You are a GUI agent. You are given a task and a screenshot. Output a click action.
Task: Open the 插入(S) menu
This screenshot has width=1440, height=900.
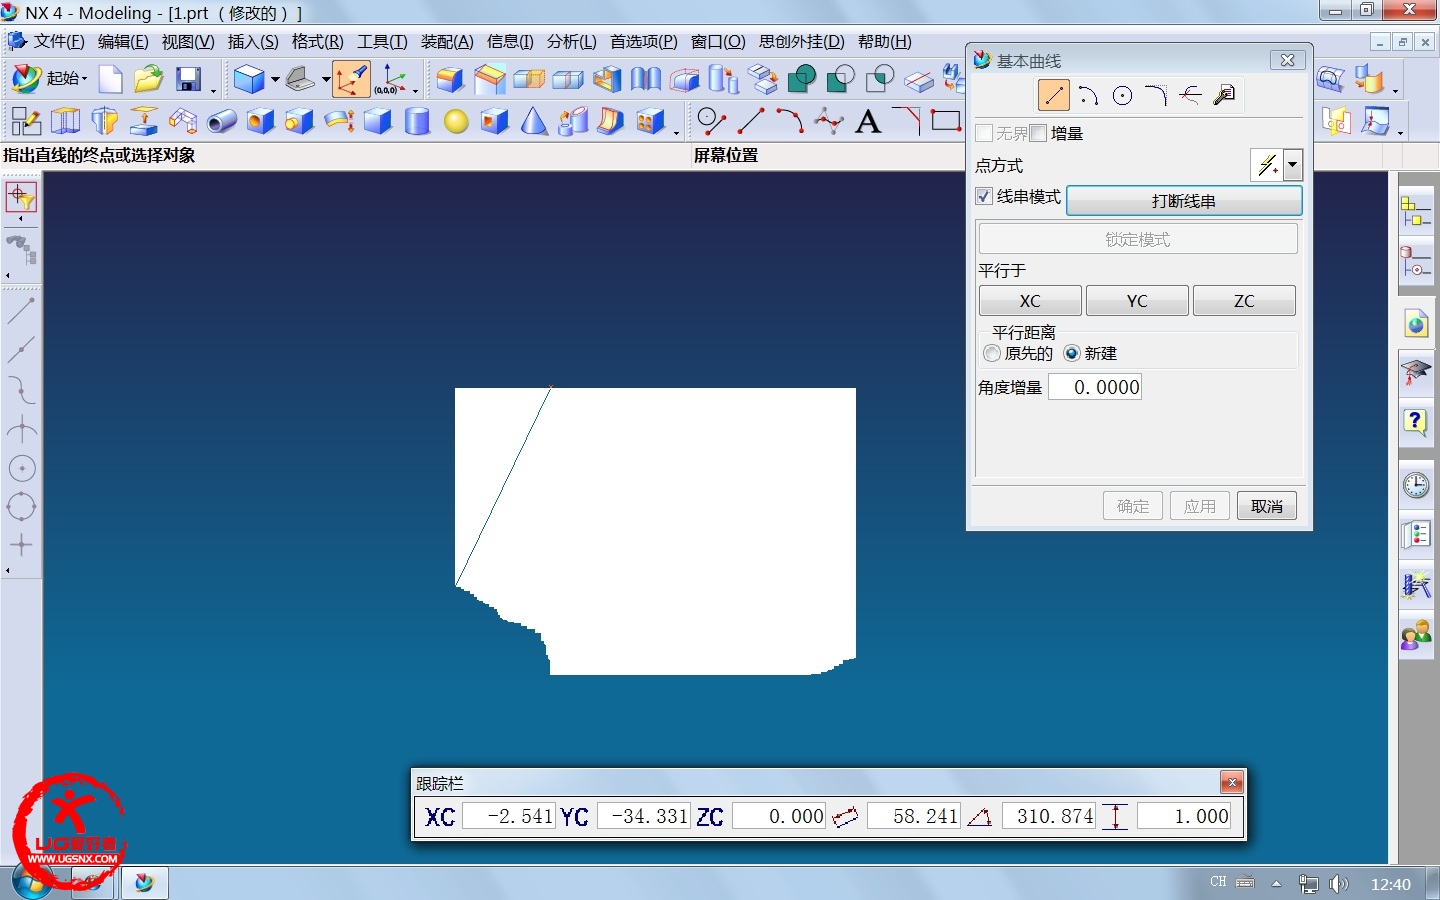[253, 42]
